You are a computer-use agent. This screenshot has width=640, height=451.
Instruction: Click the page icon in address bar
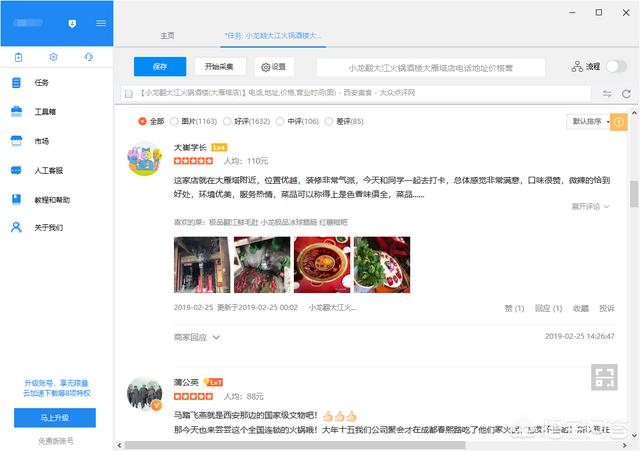[129, 94]
